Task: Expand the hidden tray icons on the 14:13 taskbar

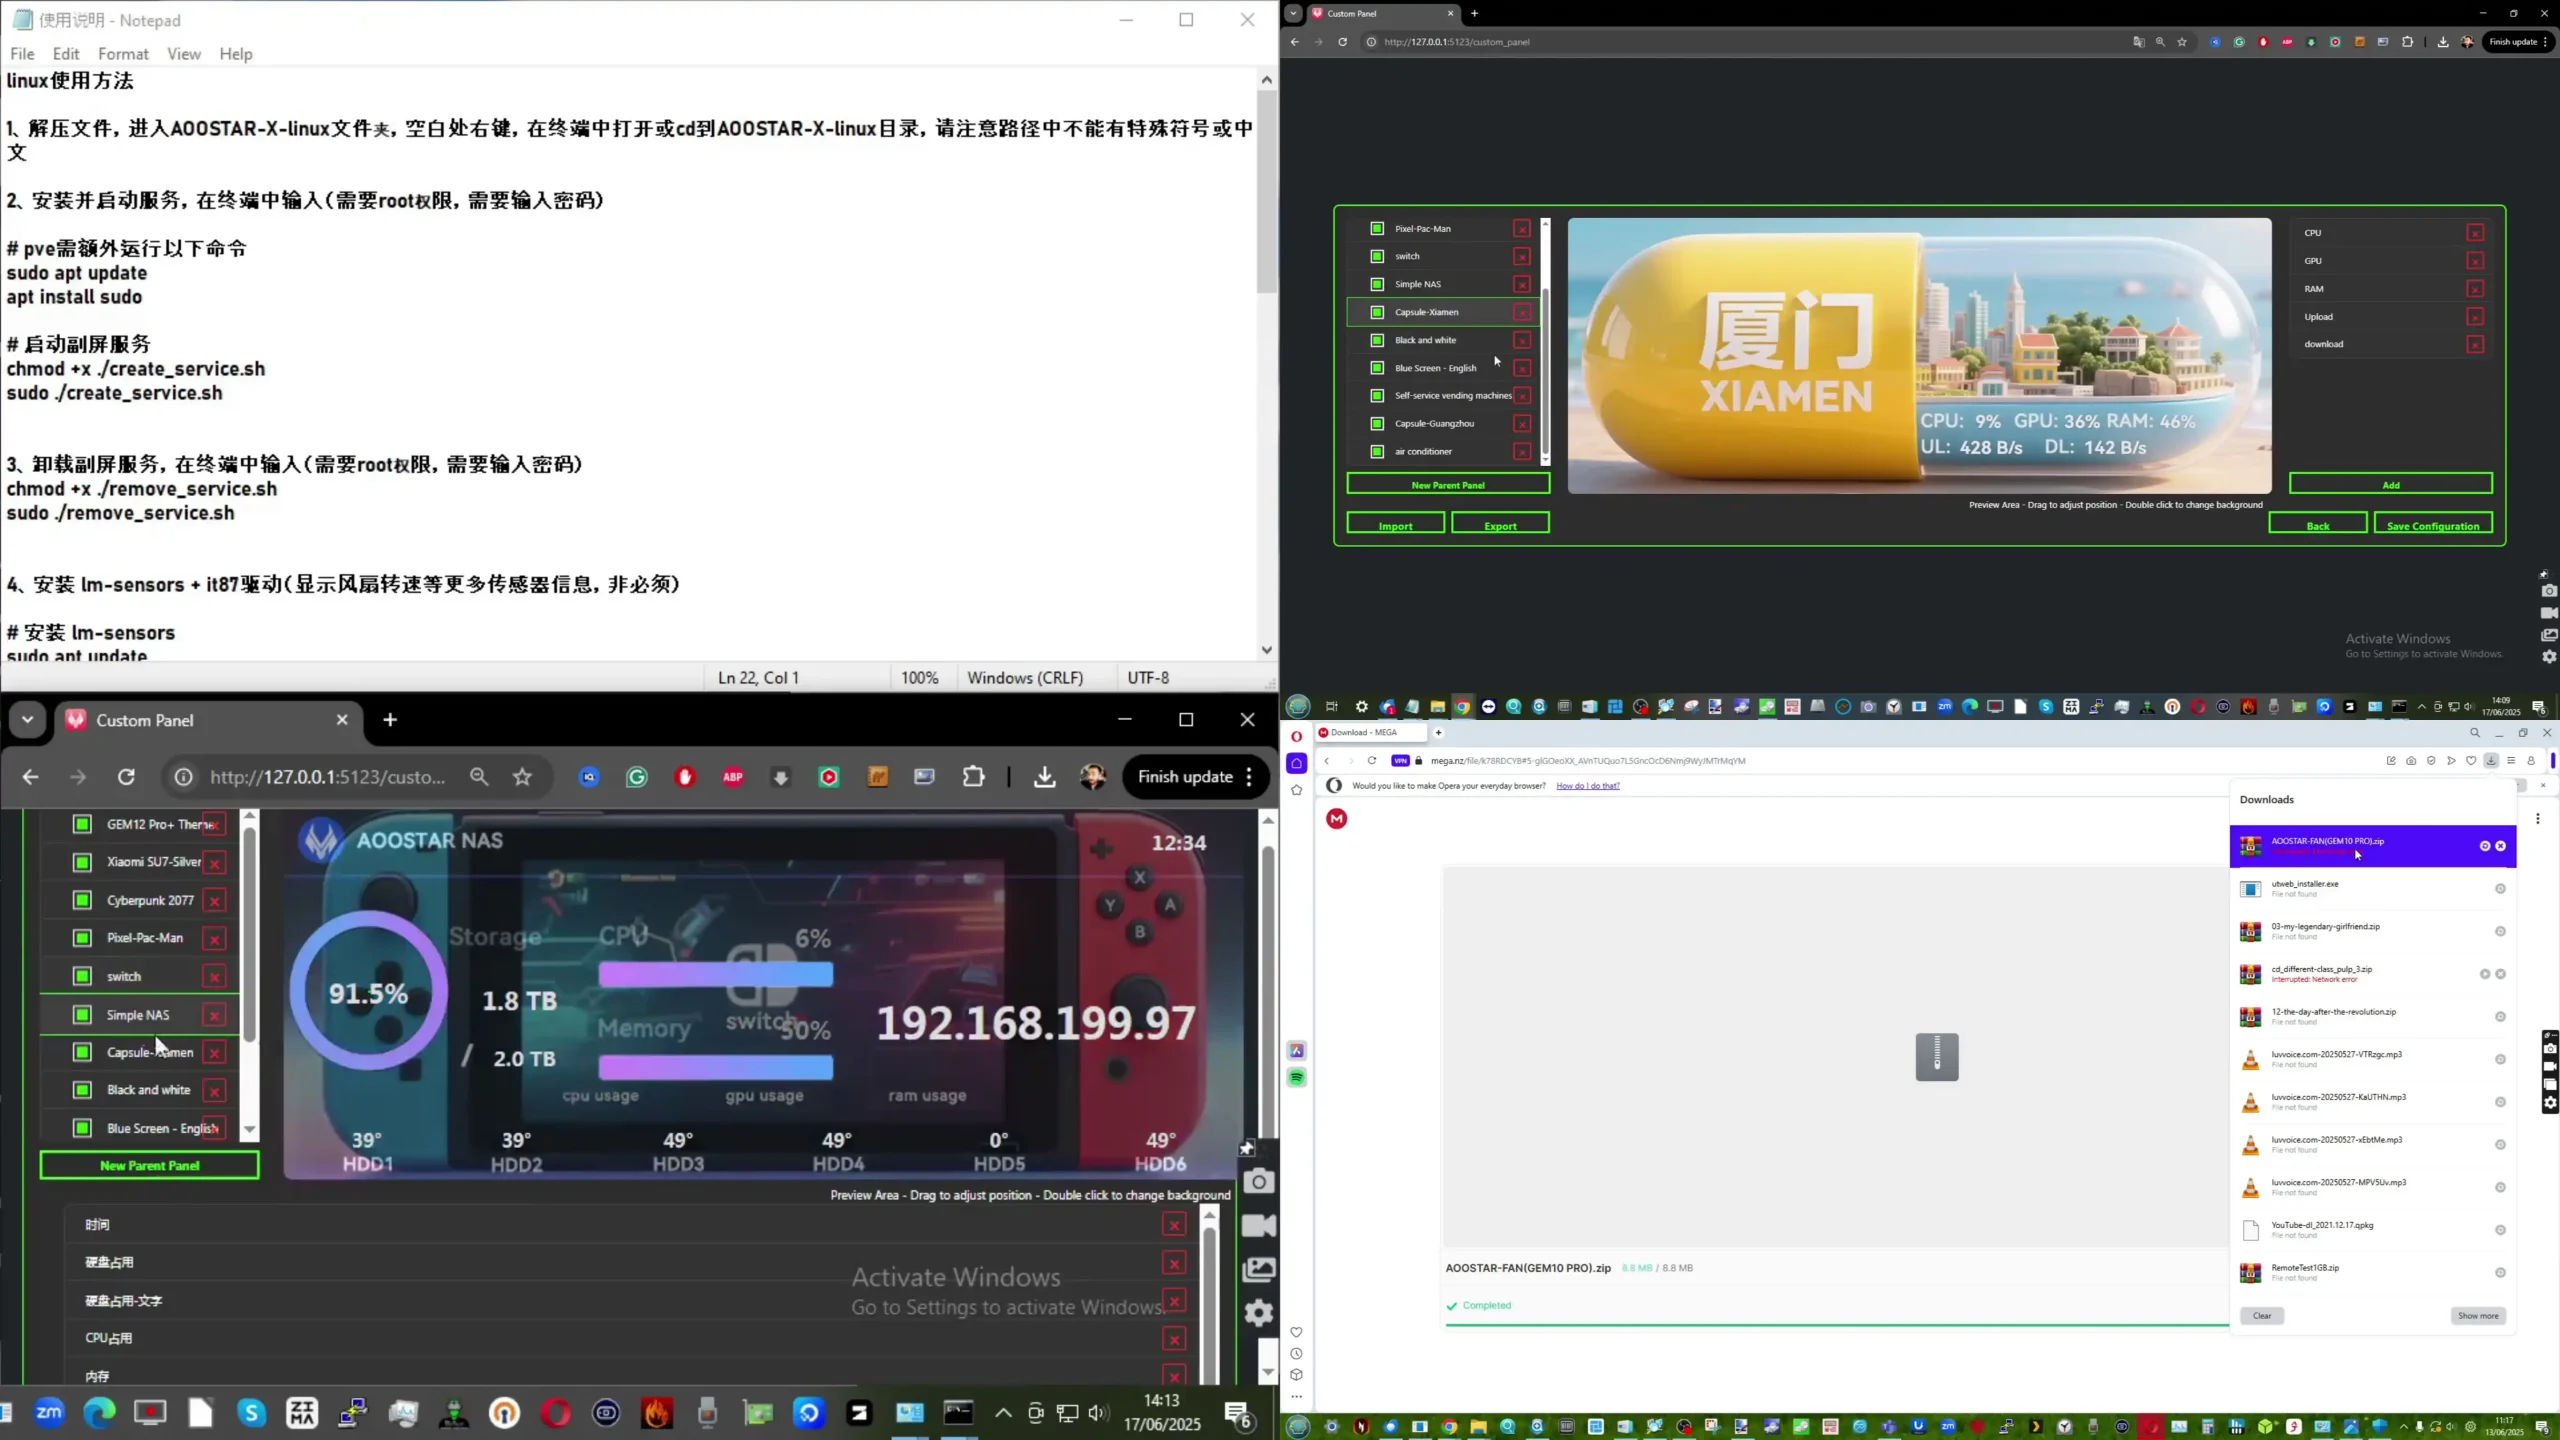Action: (1003, 1414)
